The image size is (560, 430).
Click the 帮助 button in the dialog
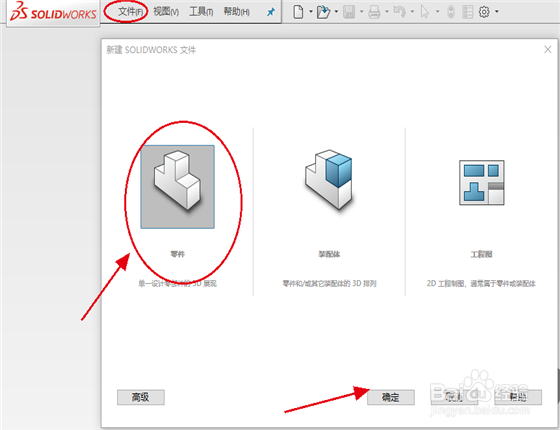point(518,397)
